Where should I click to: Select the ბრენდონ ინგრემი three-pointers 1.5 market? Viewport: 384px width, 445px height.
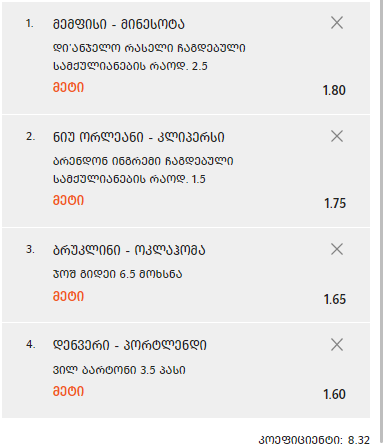[143, 170]
